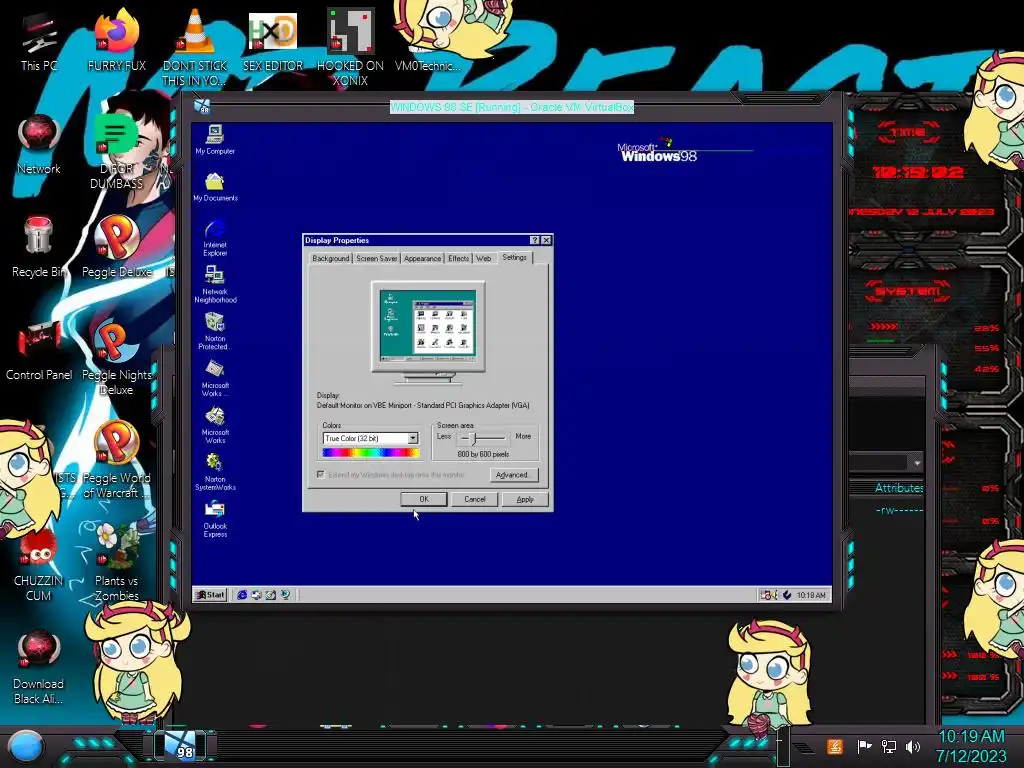Click the VirtualBox window's Windows 98 logo icon
This screenshot has height=768, width=1024.
[202, 106]
